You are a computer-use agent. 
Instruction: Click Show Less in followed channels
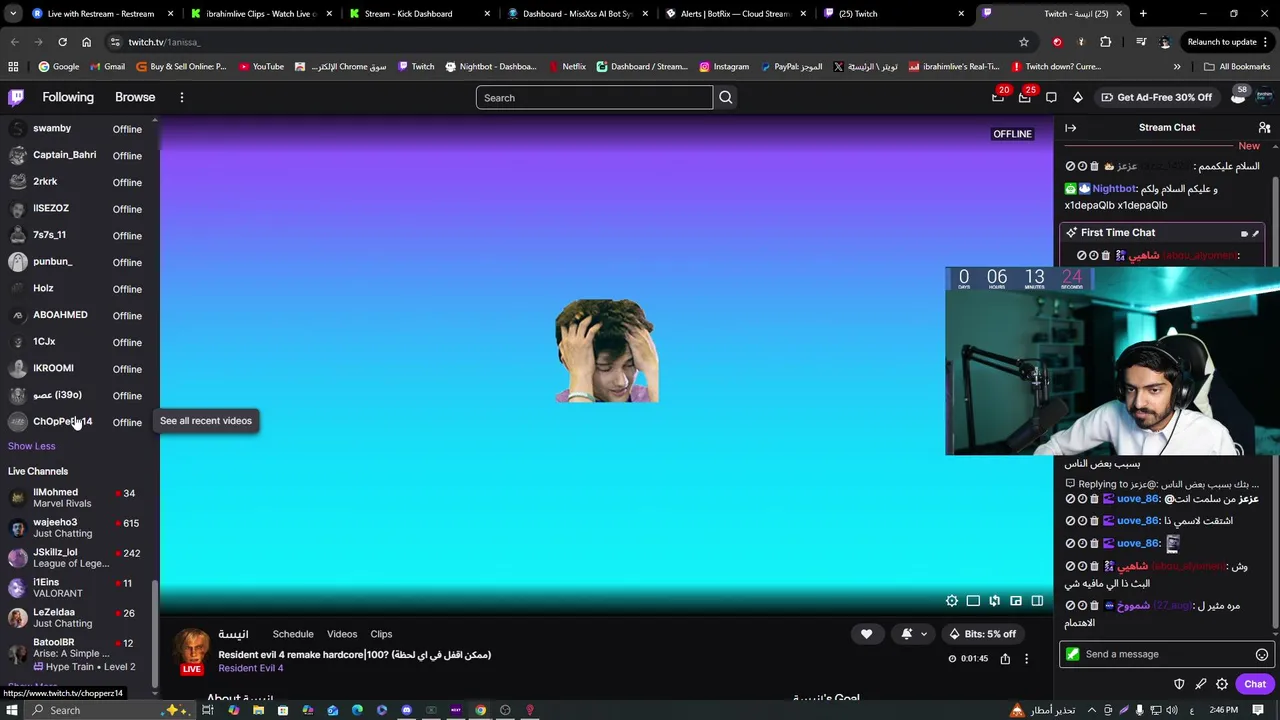pos(32,446)
